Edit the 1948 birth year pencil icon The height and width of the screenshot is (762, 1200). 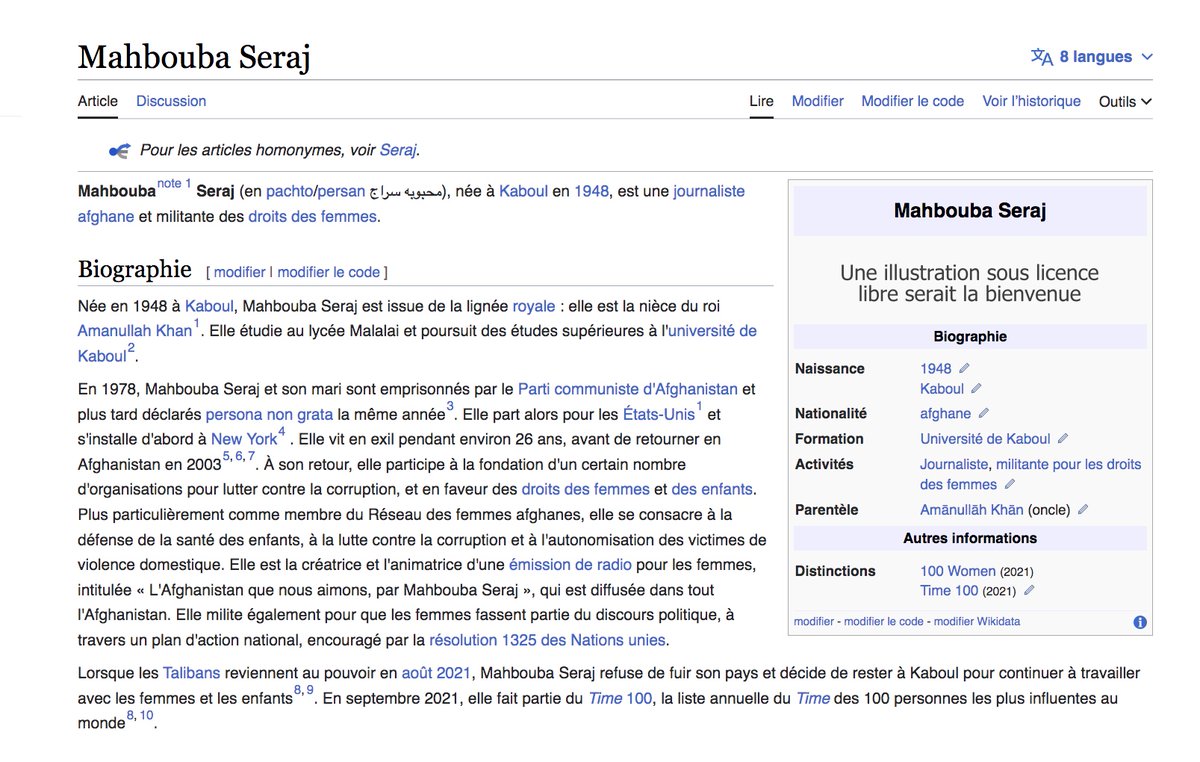[964, 368]
